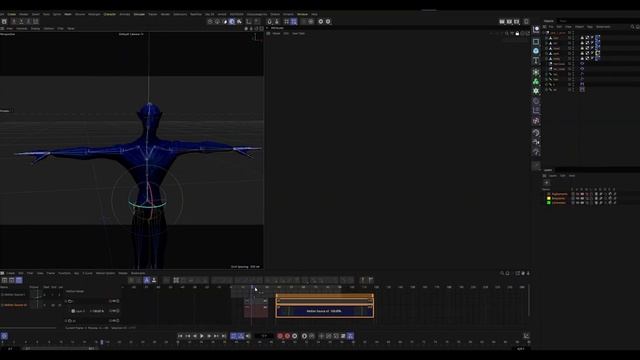Click the search icon in the Attribute Manager header

[x=507, y=33]
